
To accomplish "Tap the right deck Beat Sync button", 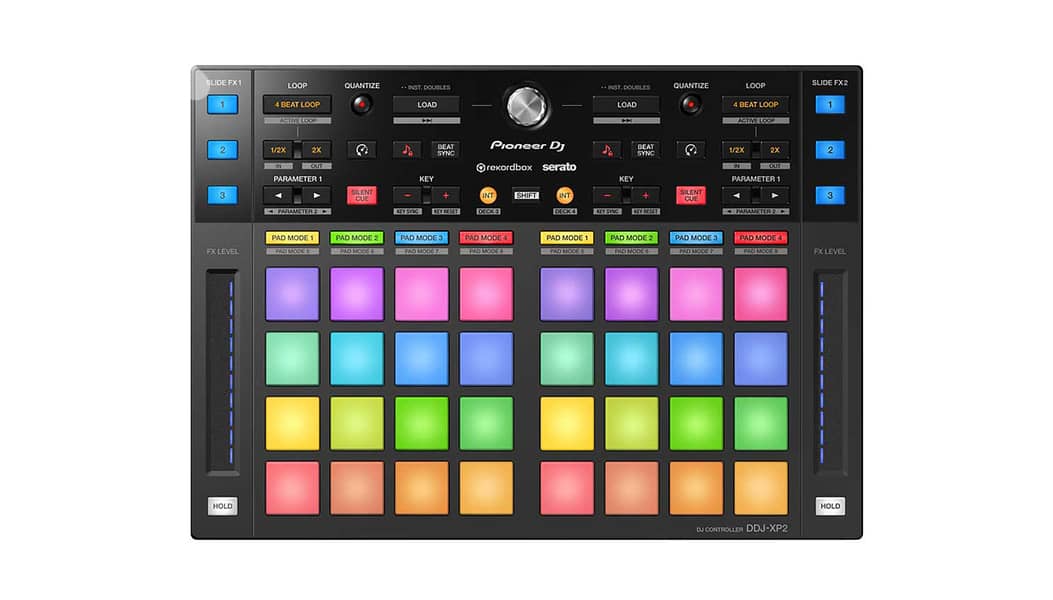I will coord(645,150).
